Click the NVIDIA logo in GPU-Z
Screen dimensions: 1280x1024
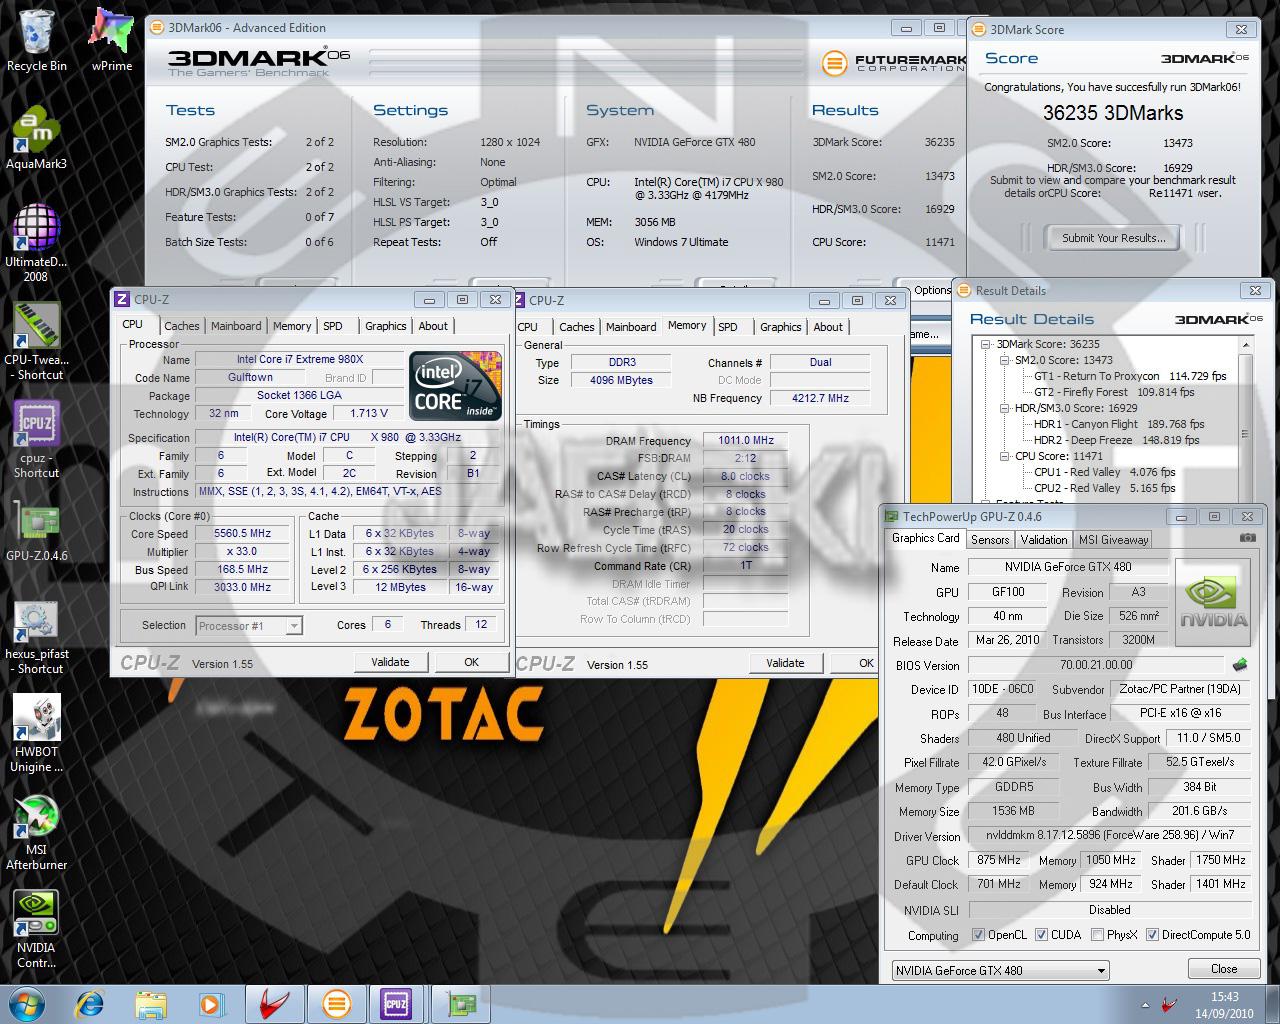tap(1213, 602)
